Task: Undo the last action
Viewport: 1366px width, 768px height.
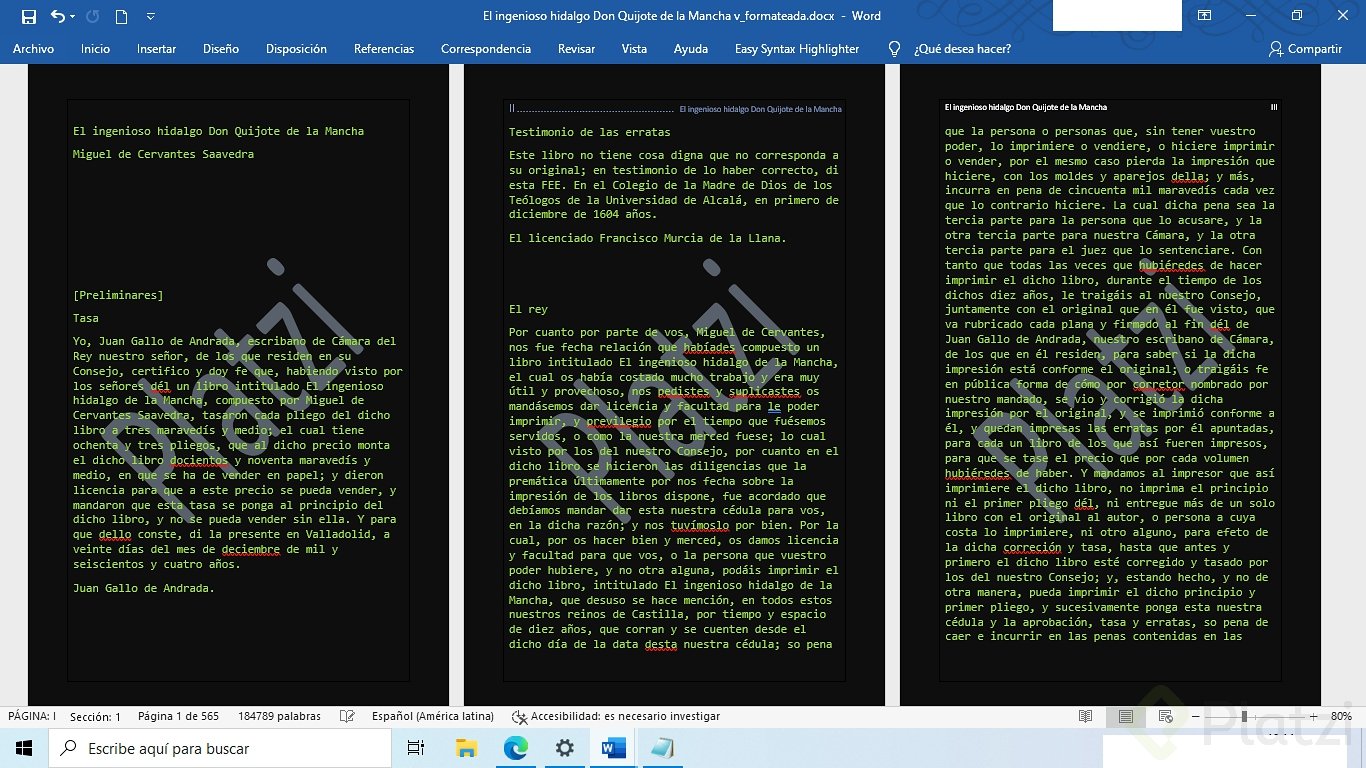Action: point(57,16)
